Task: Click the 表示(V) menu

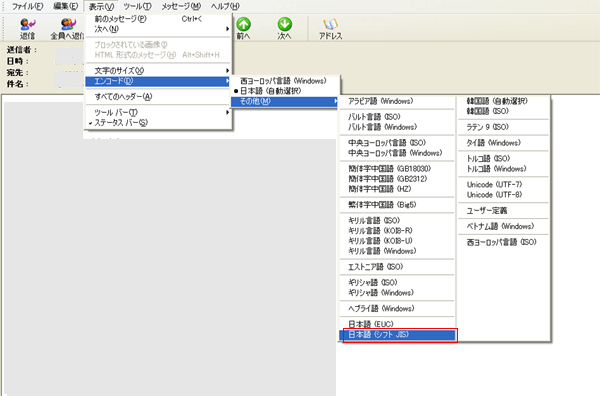Action: tap(101, 7)
